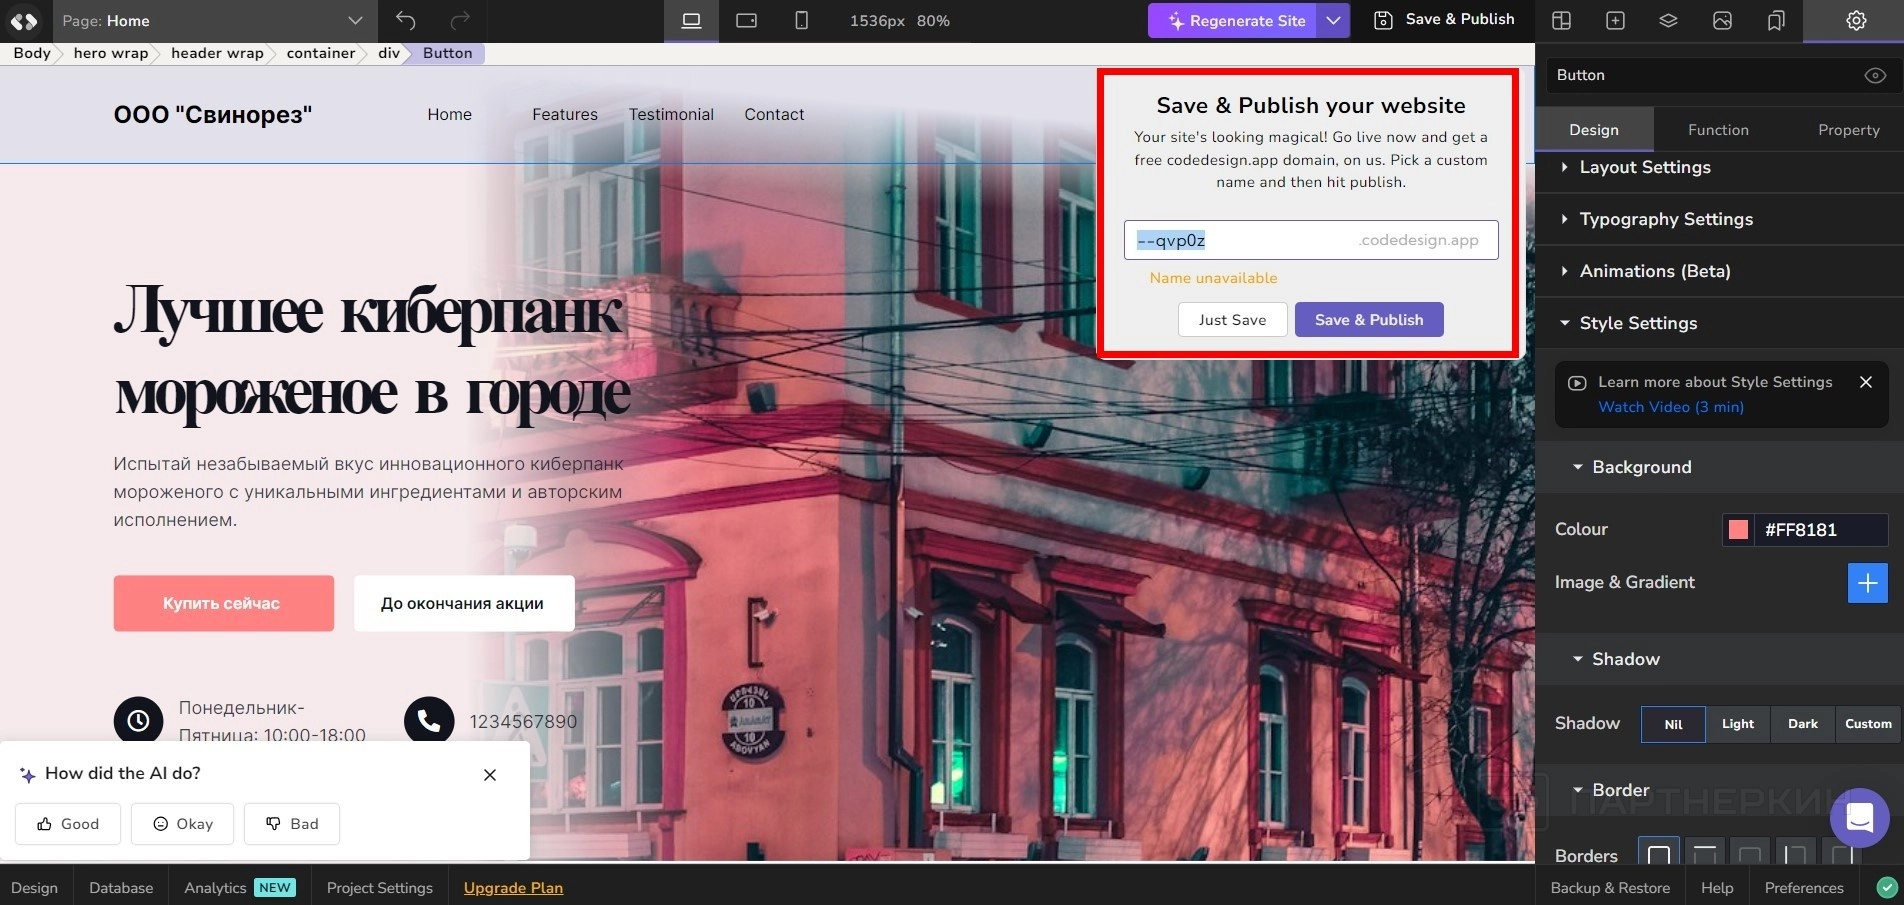Rate the AI as Okay

pos(182,824)
